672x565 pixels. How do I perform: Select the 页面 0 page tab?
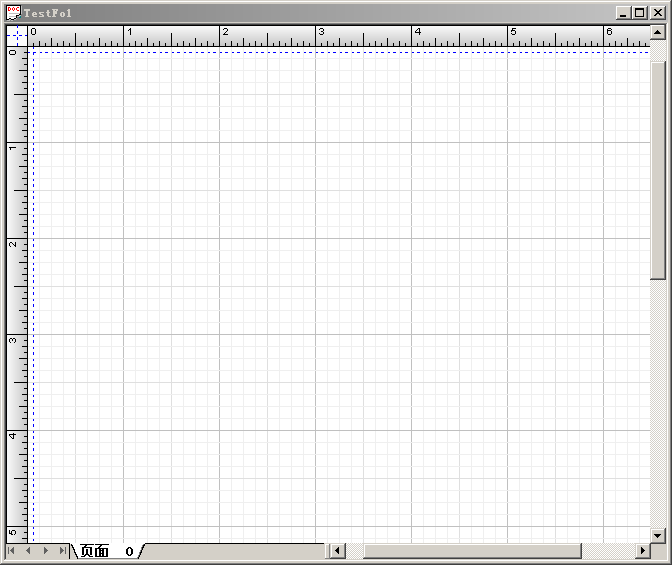point(107,551)
